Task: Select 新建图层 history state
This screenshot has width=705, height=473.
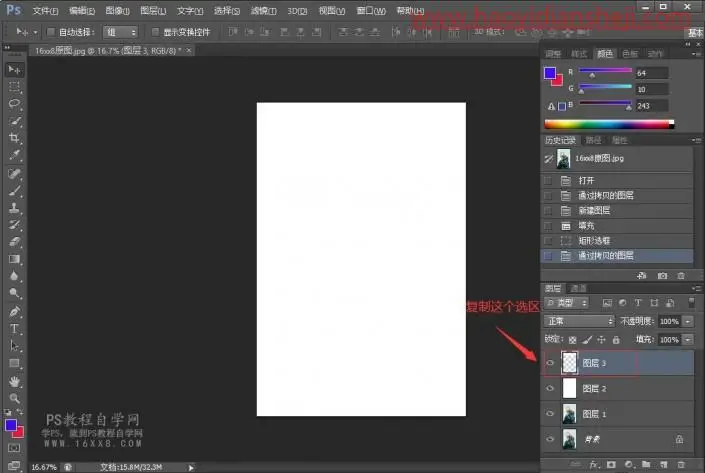Action: click(x=617, y=211)
